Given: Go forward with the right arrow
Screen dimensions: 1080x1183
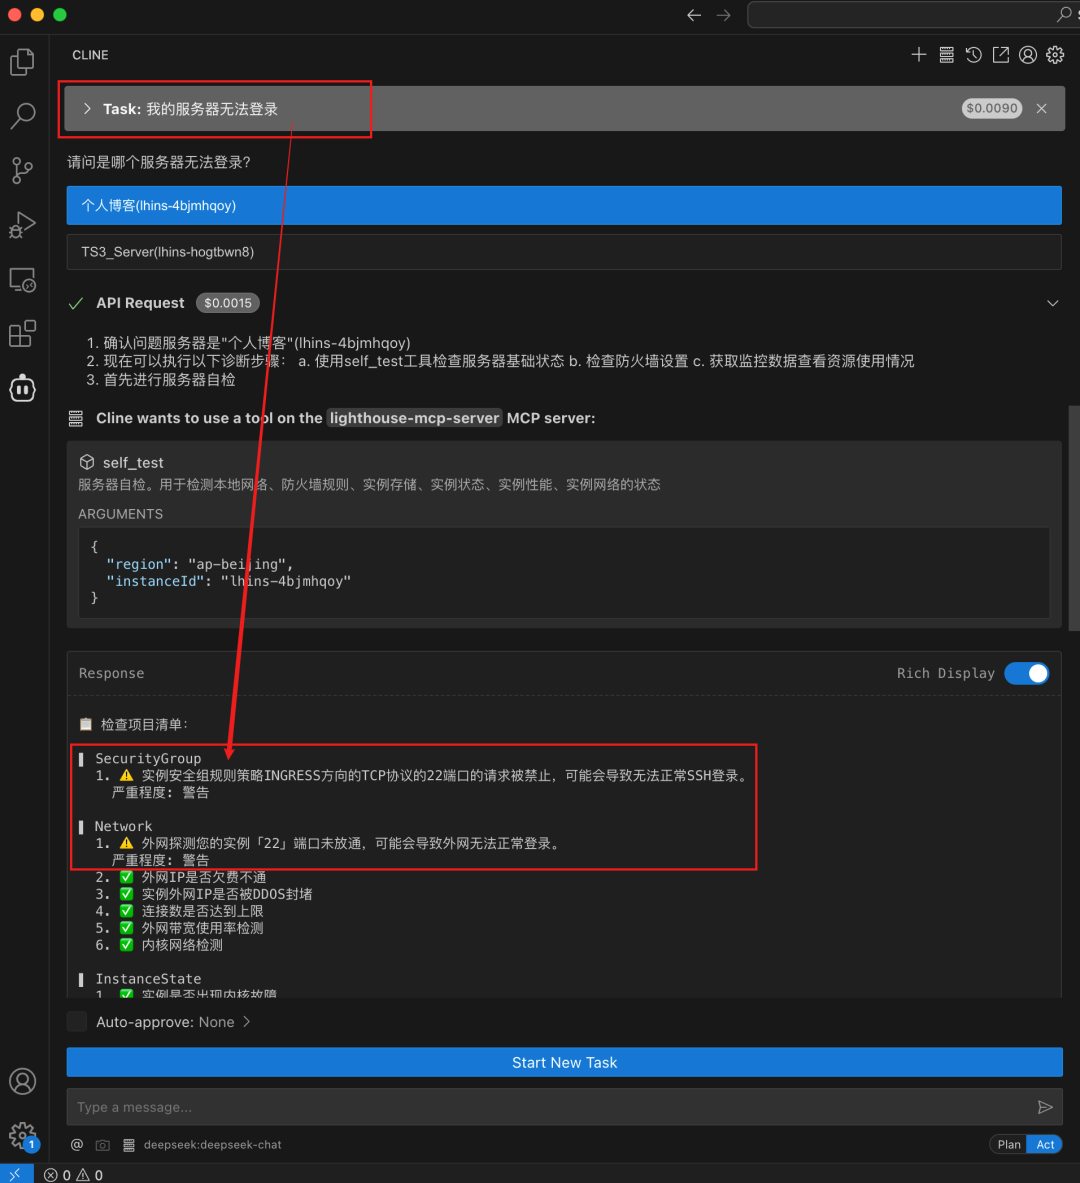Looking at the screenshot, I should pyautogui.click(x=724, y=15).
